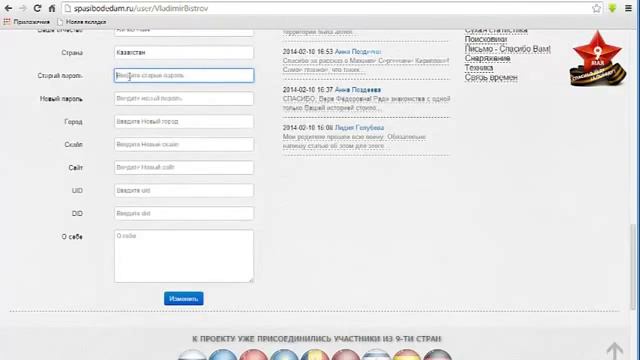Click the Город input field

point(184,122)
